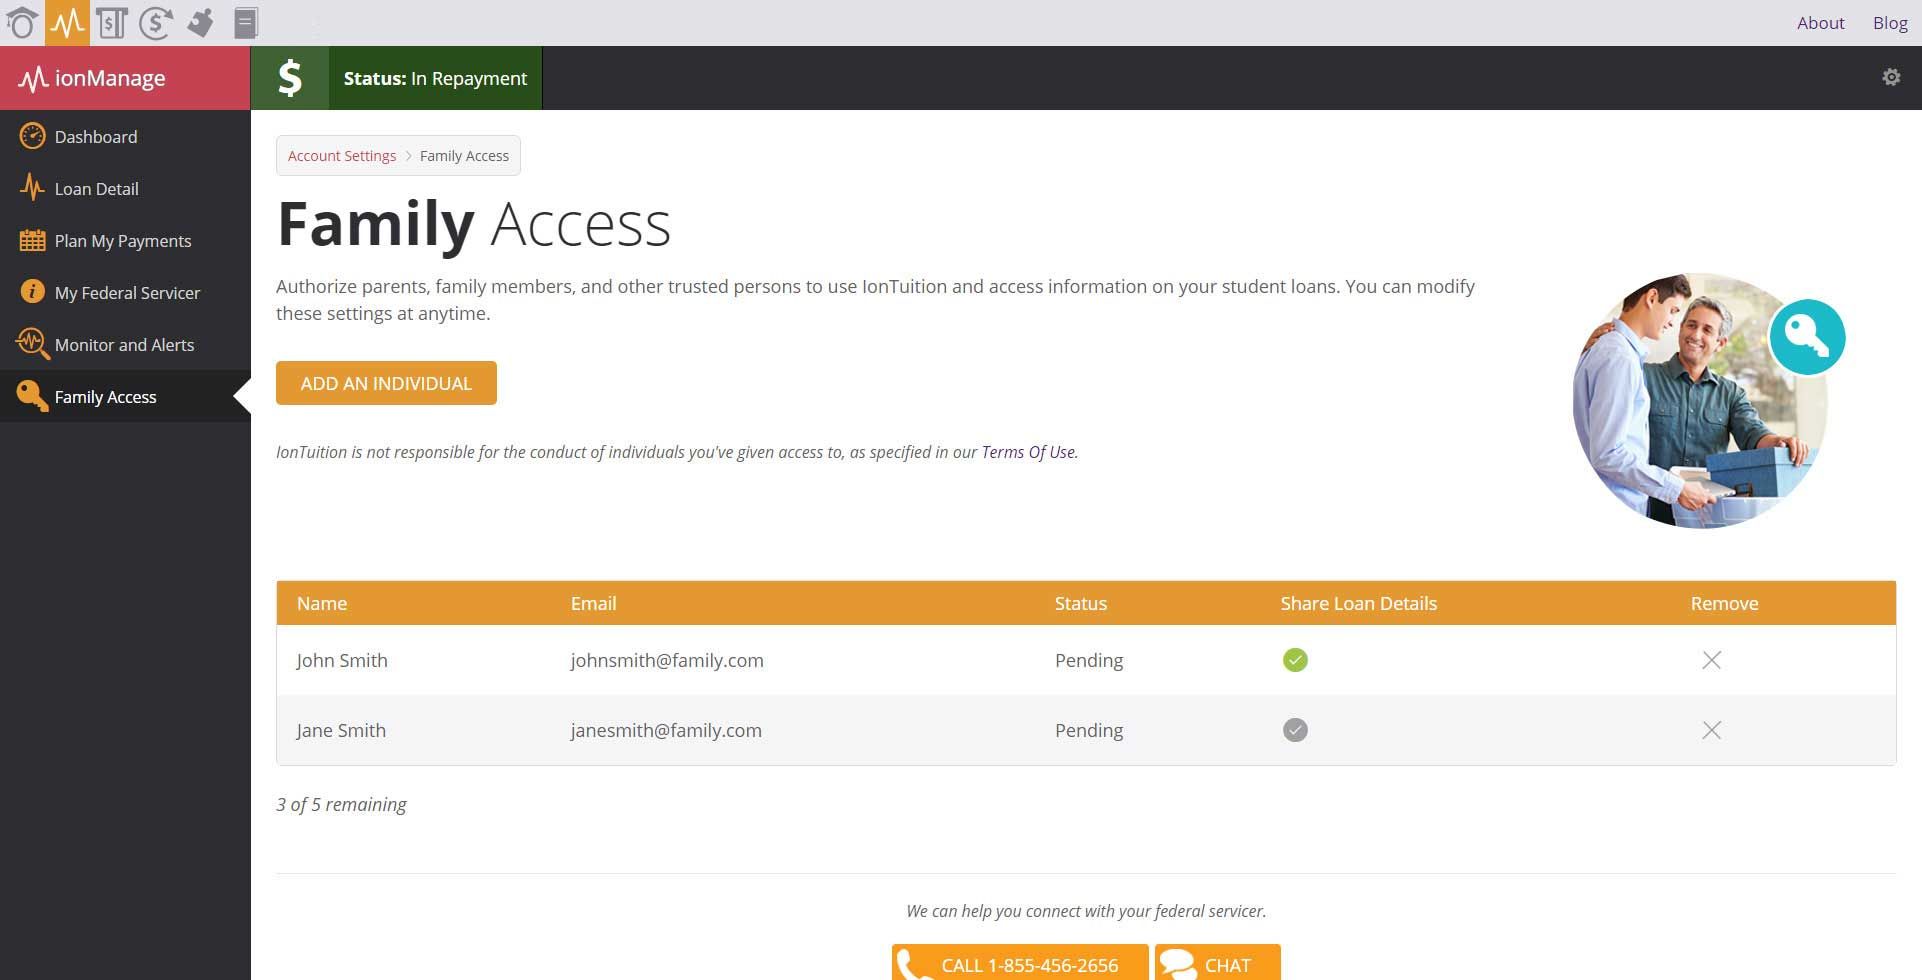Image resolution: width=1922 pixels, height=980 pixels.
Task: Click the '3 of 5 remaining' text
Action: click(341, 804)
